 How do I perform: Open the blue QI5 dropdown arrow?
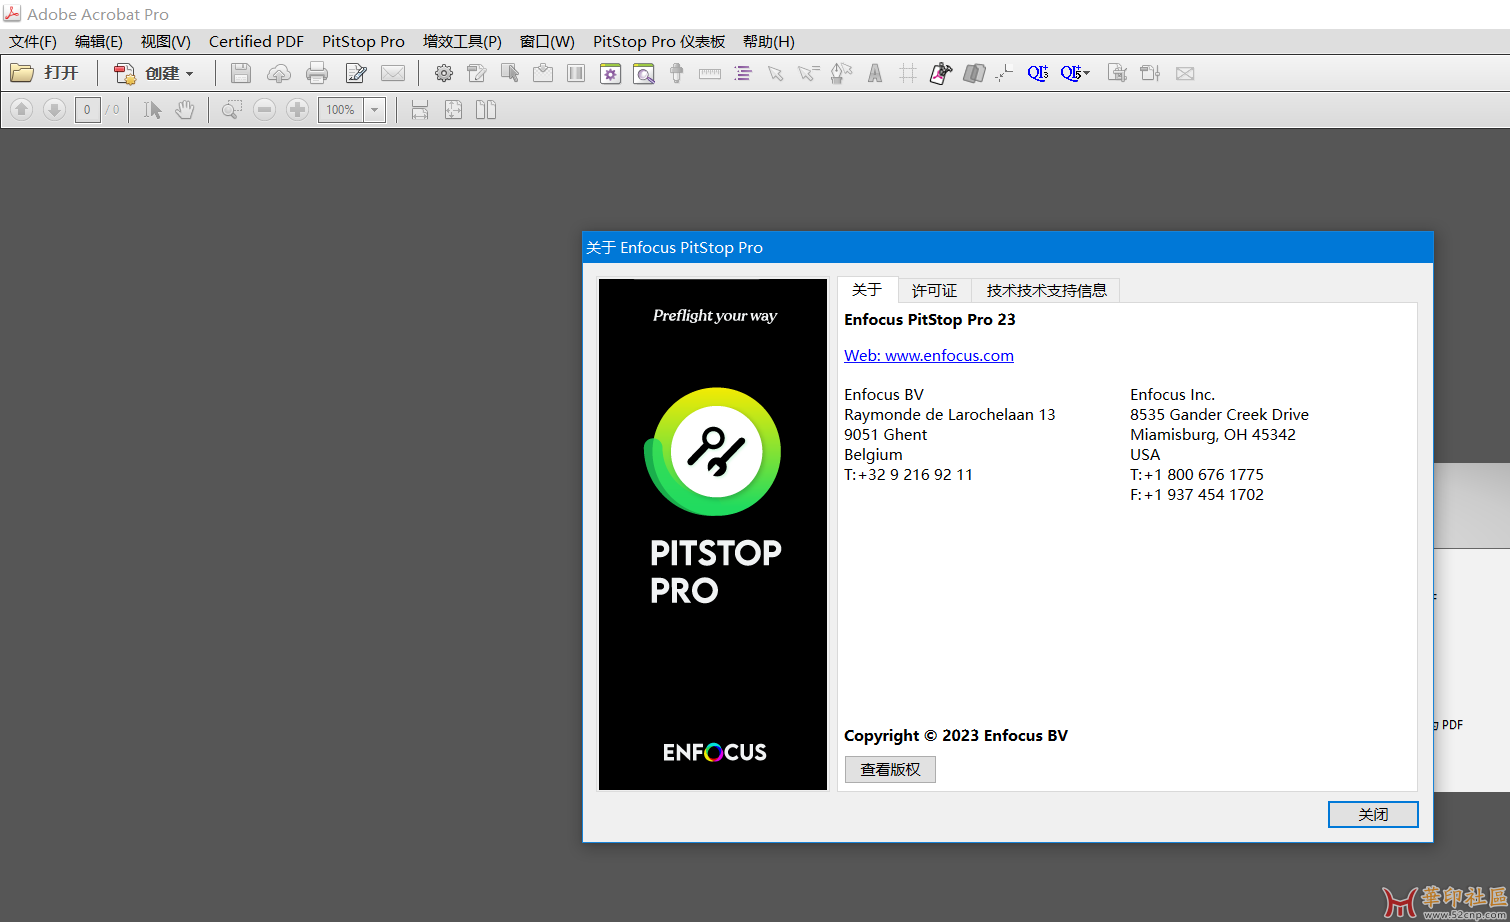[x=1087, y=73]
